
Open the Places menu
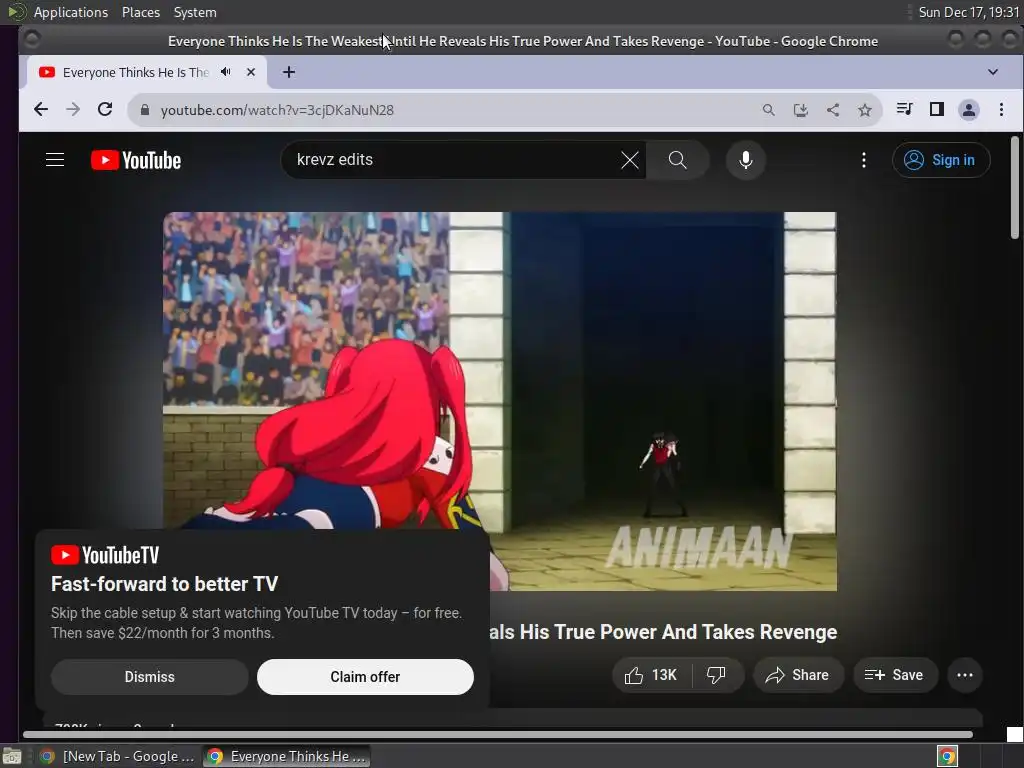pos(140,12)
